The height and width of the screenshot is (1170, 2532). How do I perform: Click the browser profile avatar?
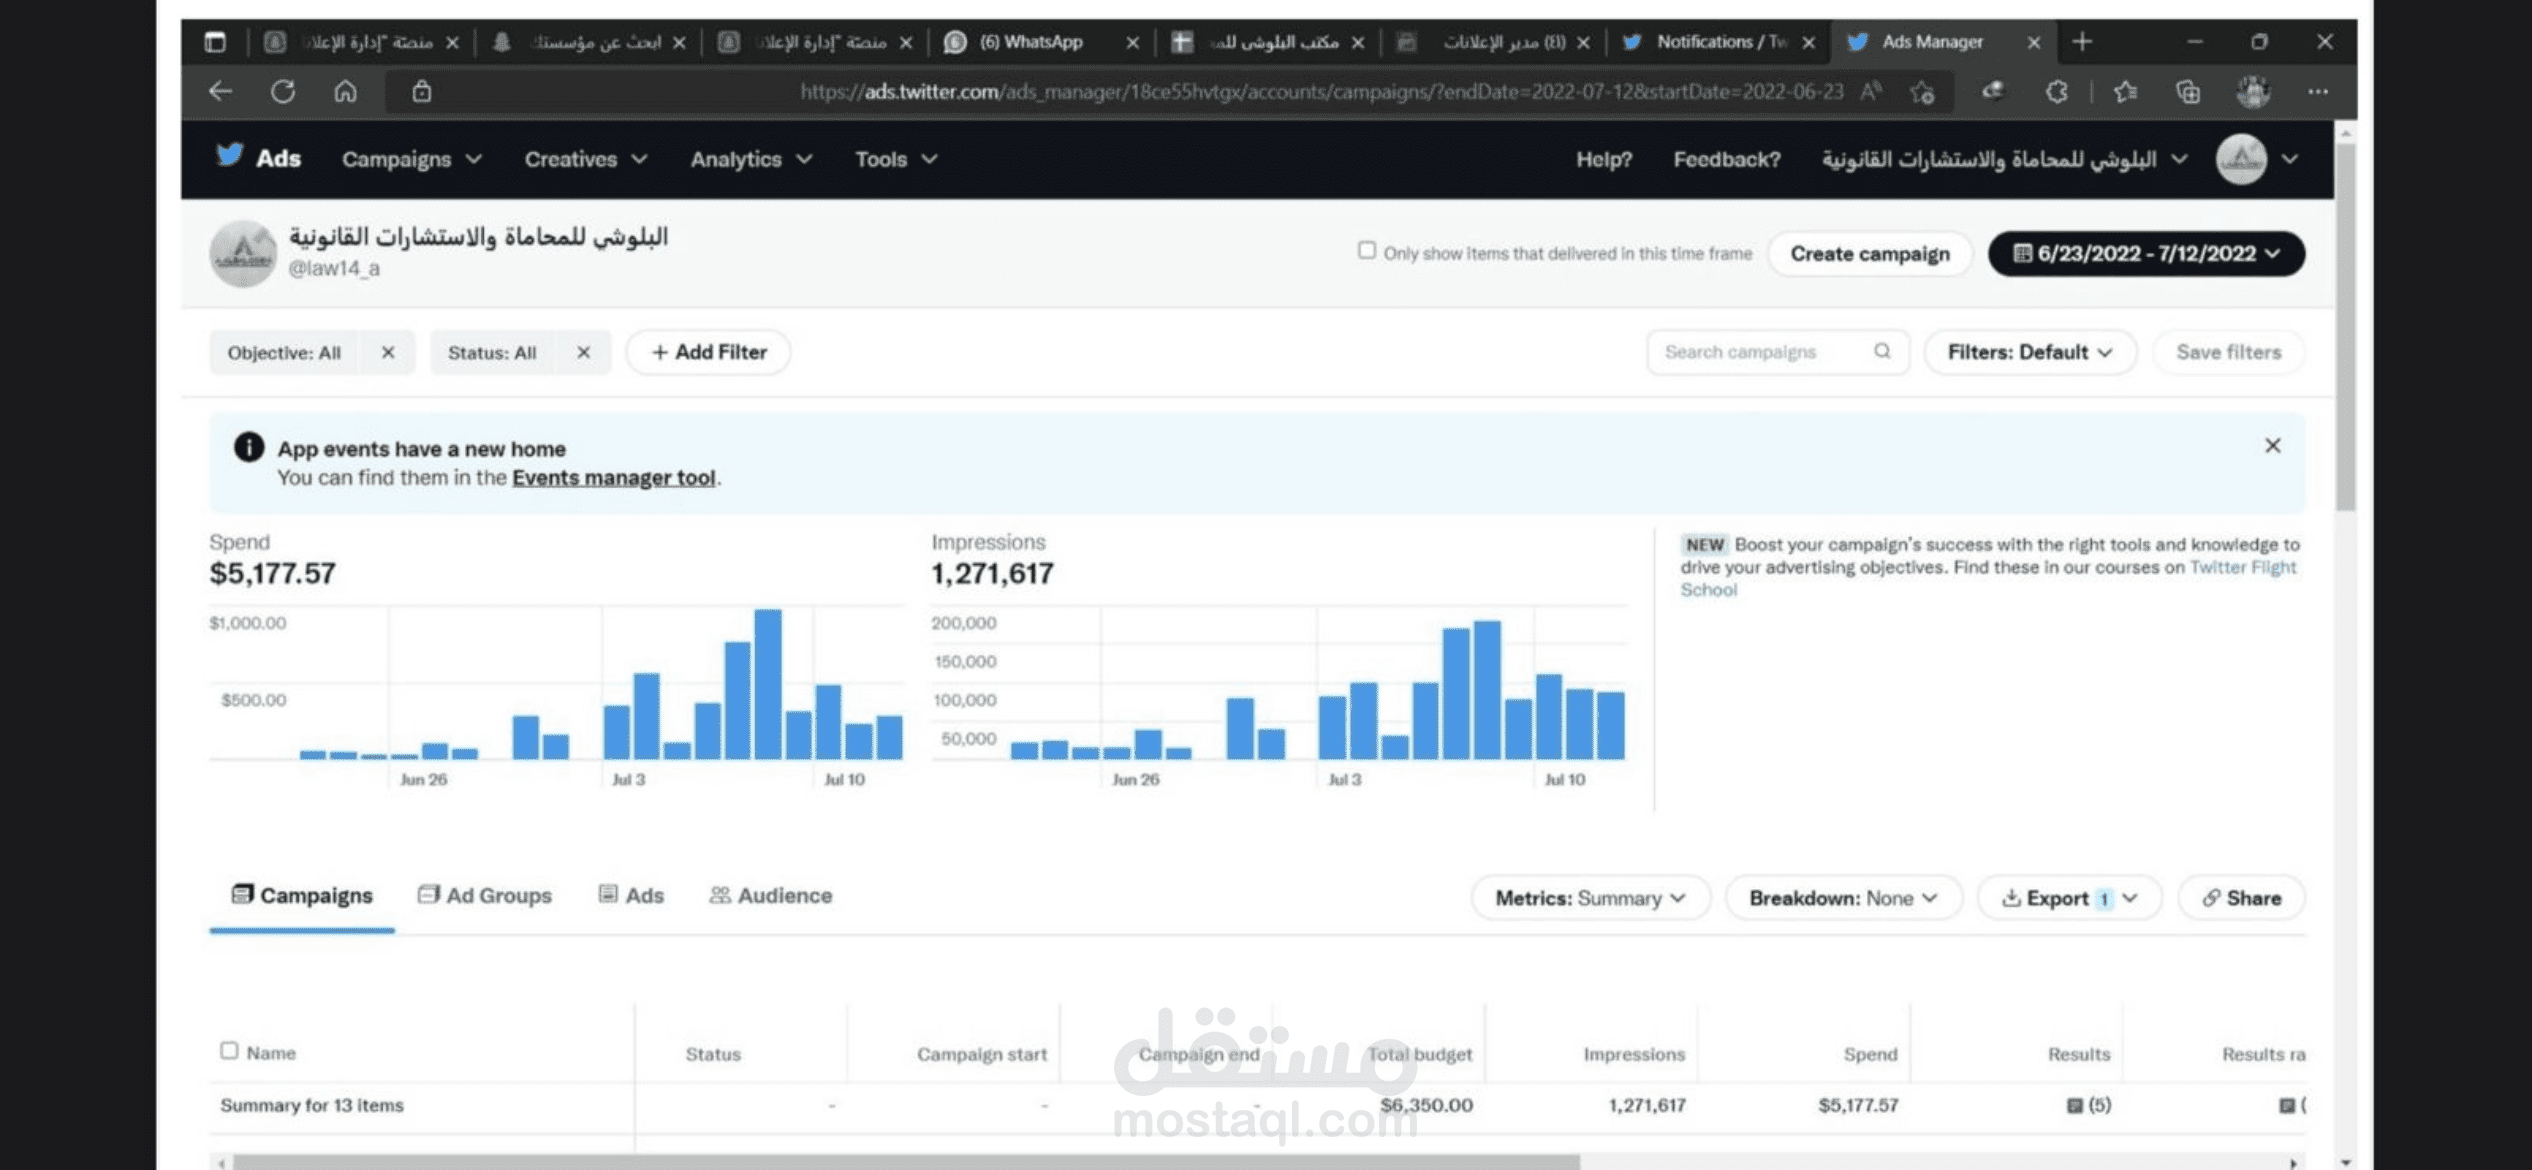(2253, 92)
